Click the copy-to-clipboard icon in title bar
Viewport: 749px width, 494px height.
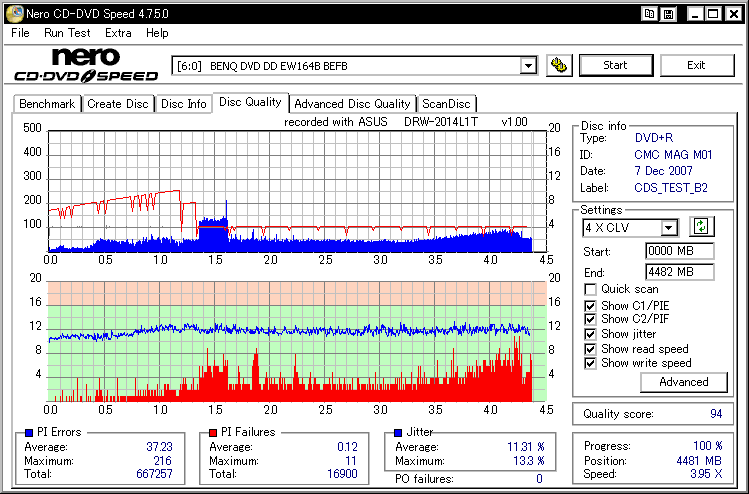tap(650, 14)
